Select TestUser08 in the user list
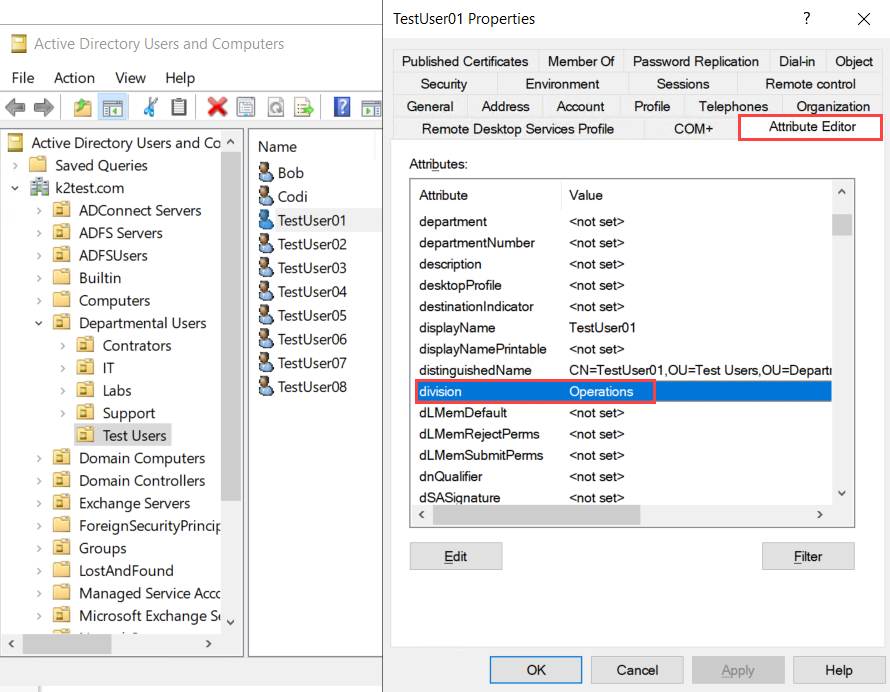Viewport: 890px width, 692px height. point(312,387)
